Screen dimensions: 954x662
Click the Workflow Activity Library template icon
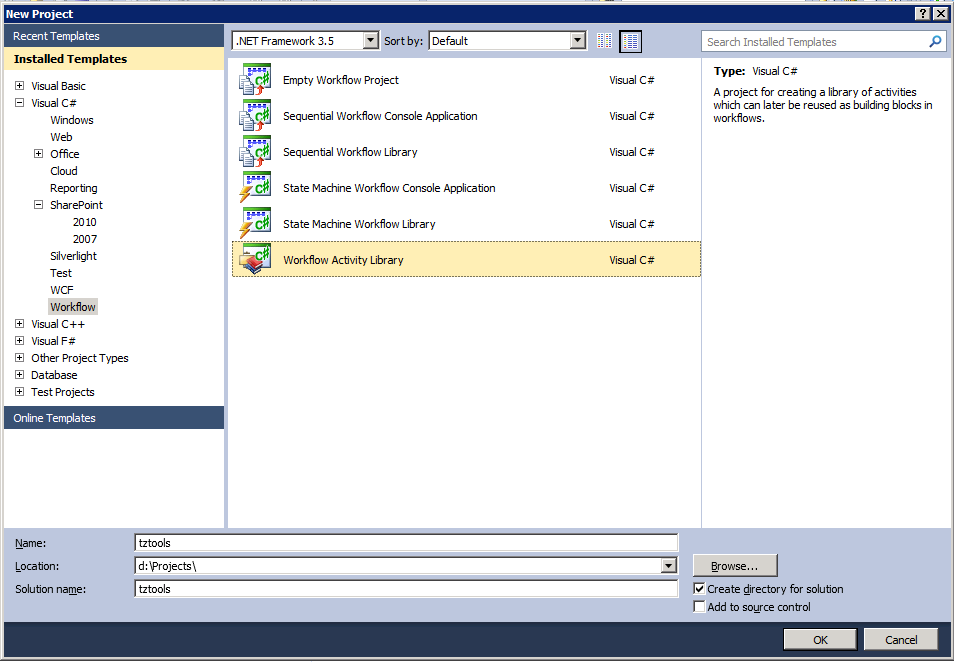[x=255, y=259]
